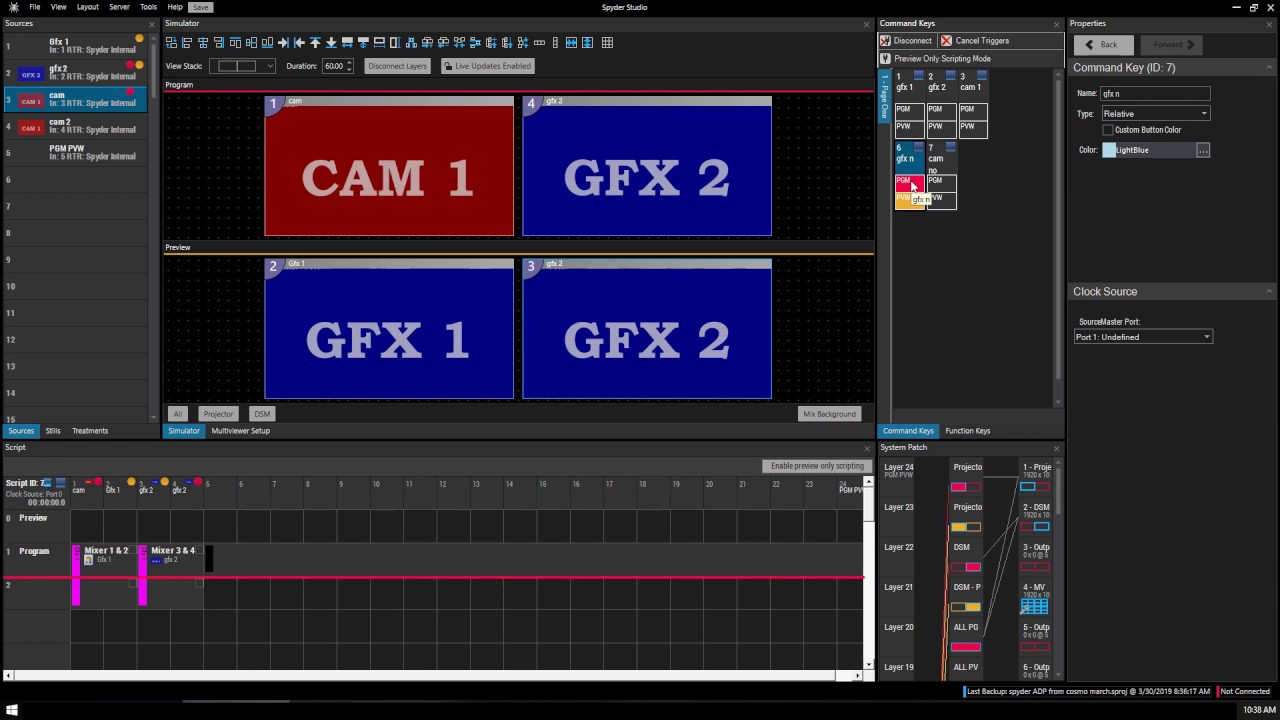The height and width of the screenshot is (720, 1280).
Task: Click the Disconnect plug icon in Command Keys
Action: click(x=885, y=41)
